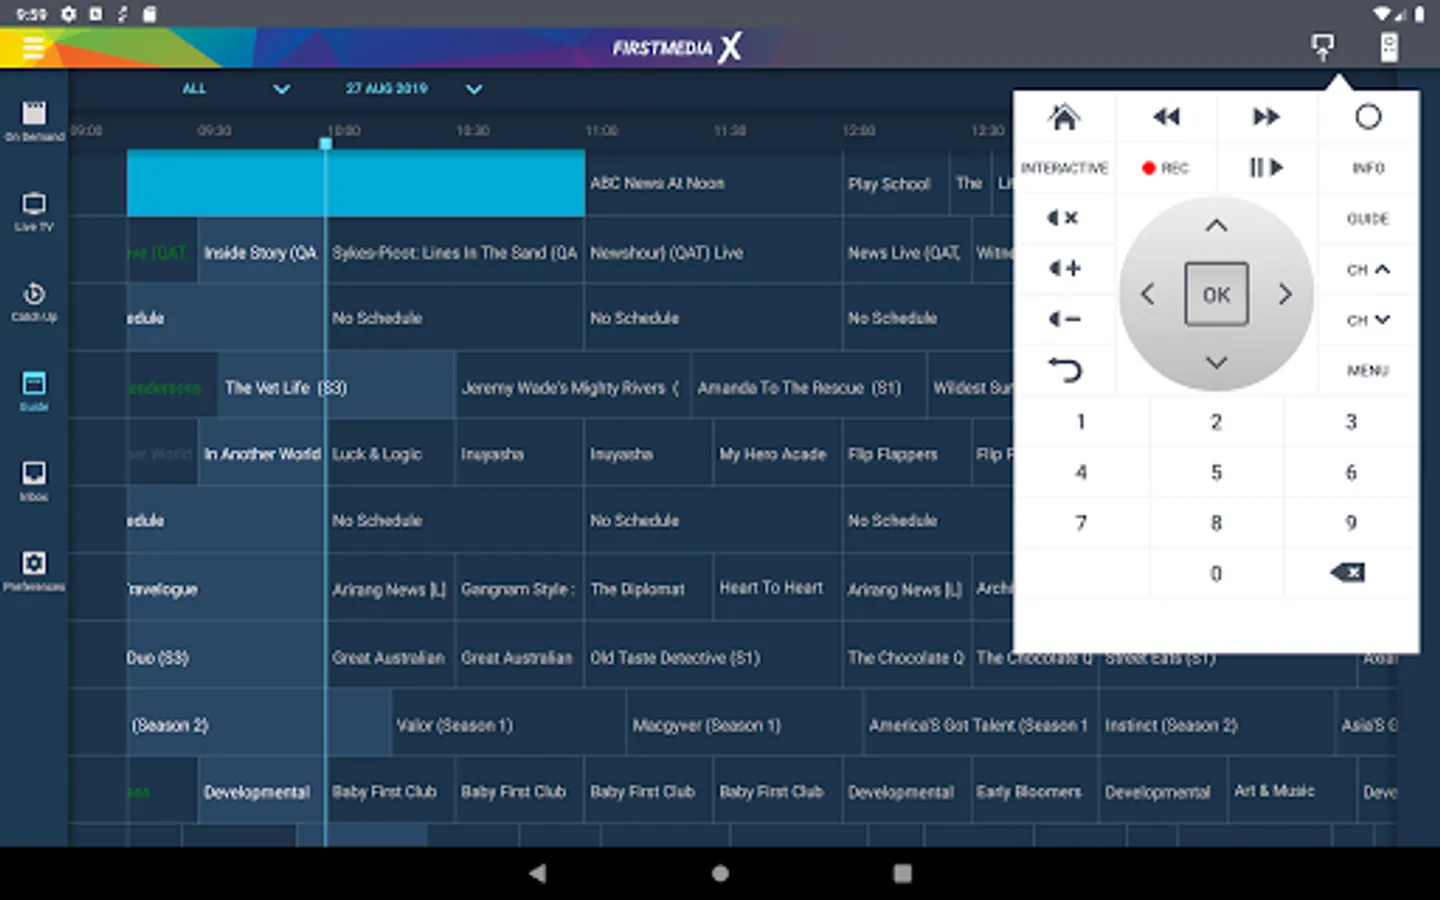Tap CH down channel button
Viewport: 1440px width, 900px height.
tap(1368, 320)
